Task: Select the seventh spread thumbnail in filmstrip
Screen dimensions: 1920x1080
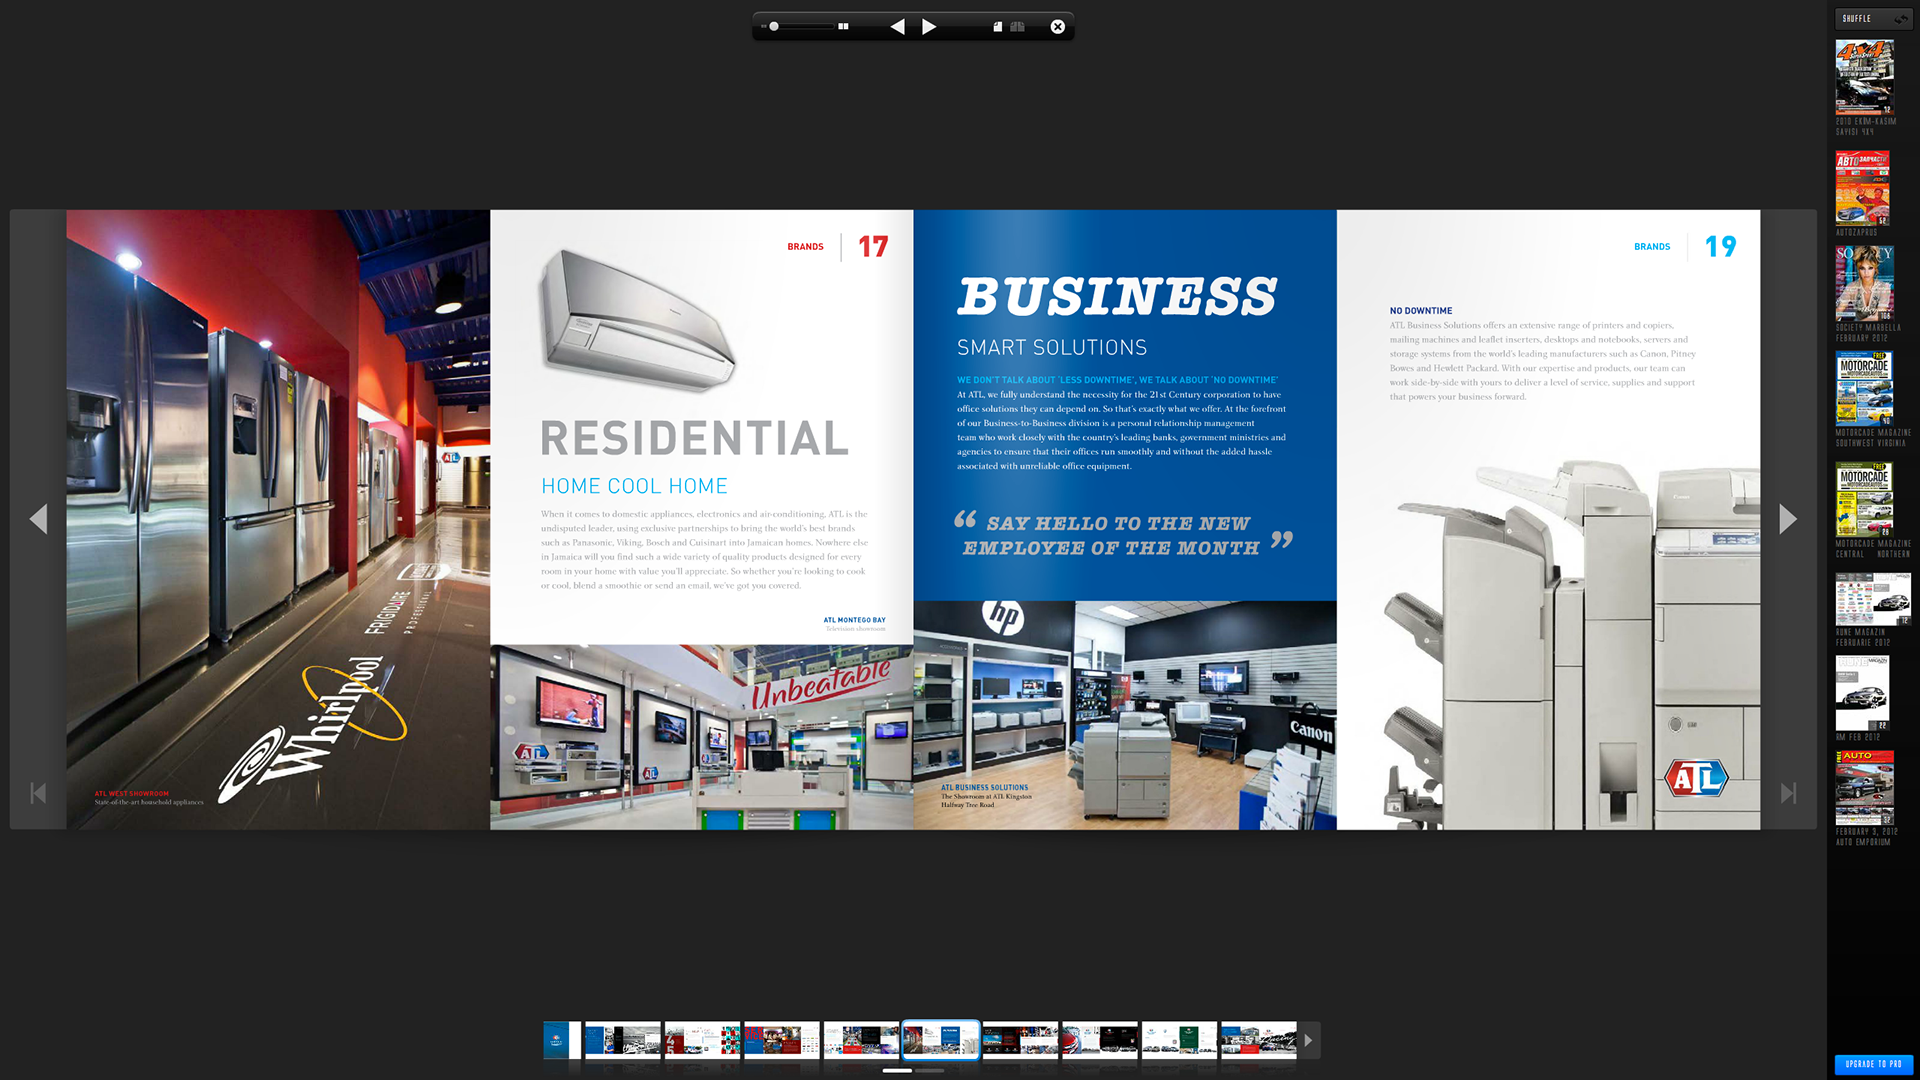Action: pos(1020,1040)
